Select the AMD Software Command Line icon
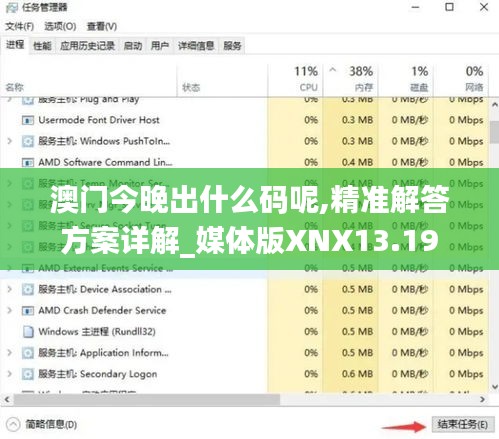This screenshot has width=499, height=439. click(28, 162)
